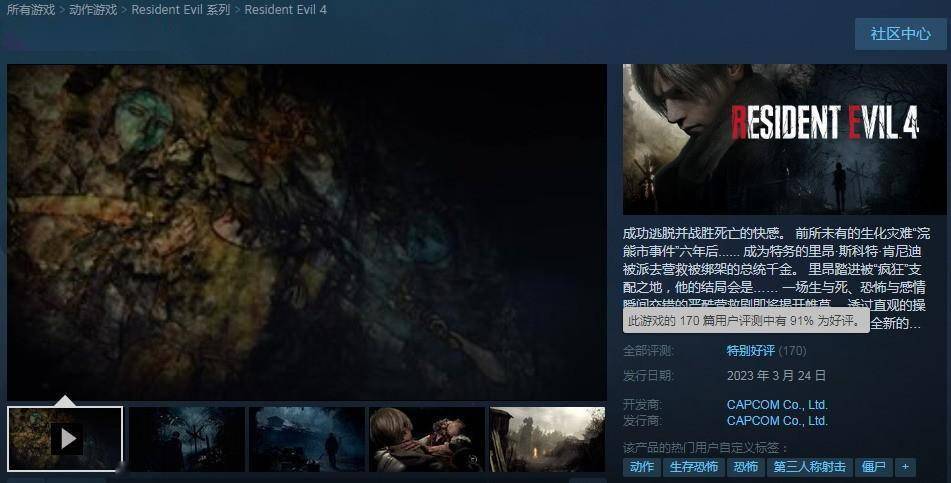The height and width of the screenshot is (483, 951).
Task: Play the trailer in the main video area
Action: 307,232
